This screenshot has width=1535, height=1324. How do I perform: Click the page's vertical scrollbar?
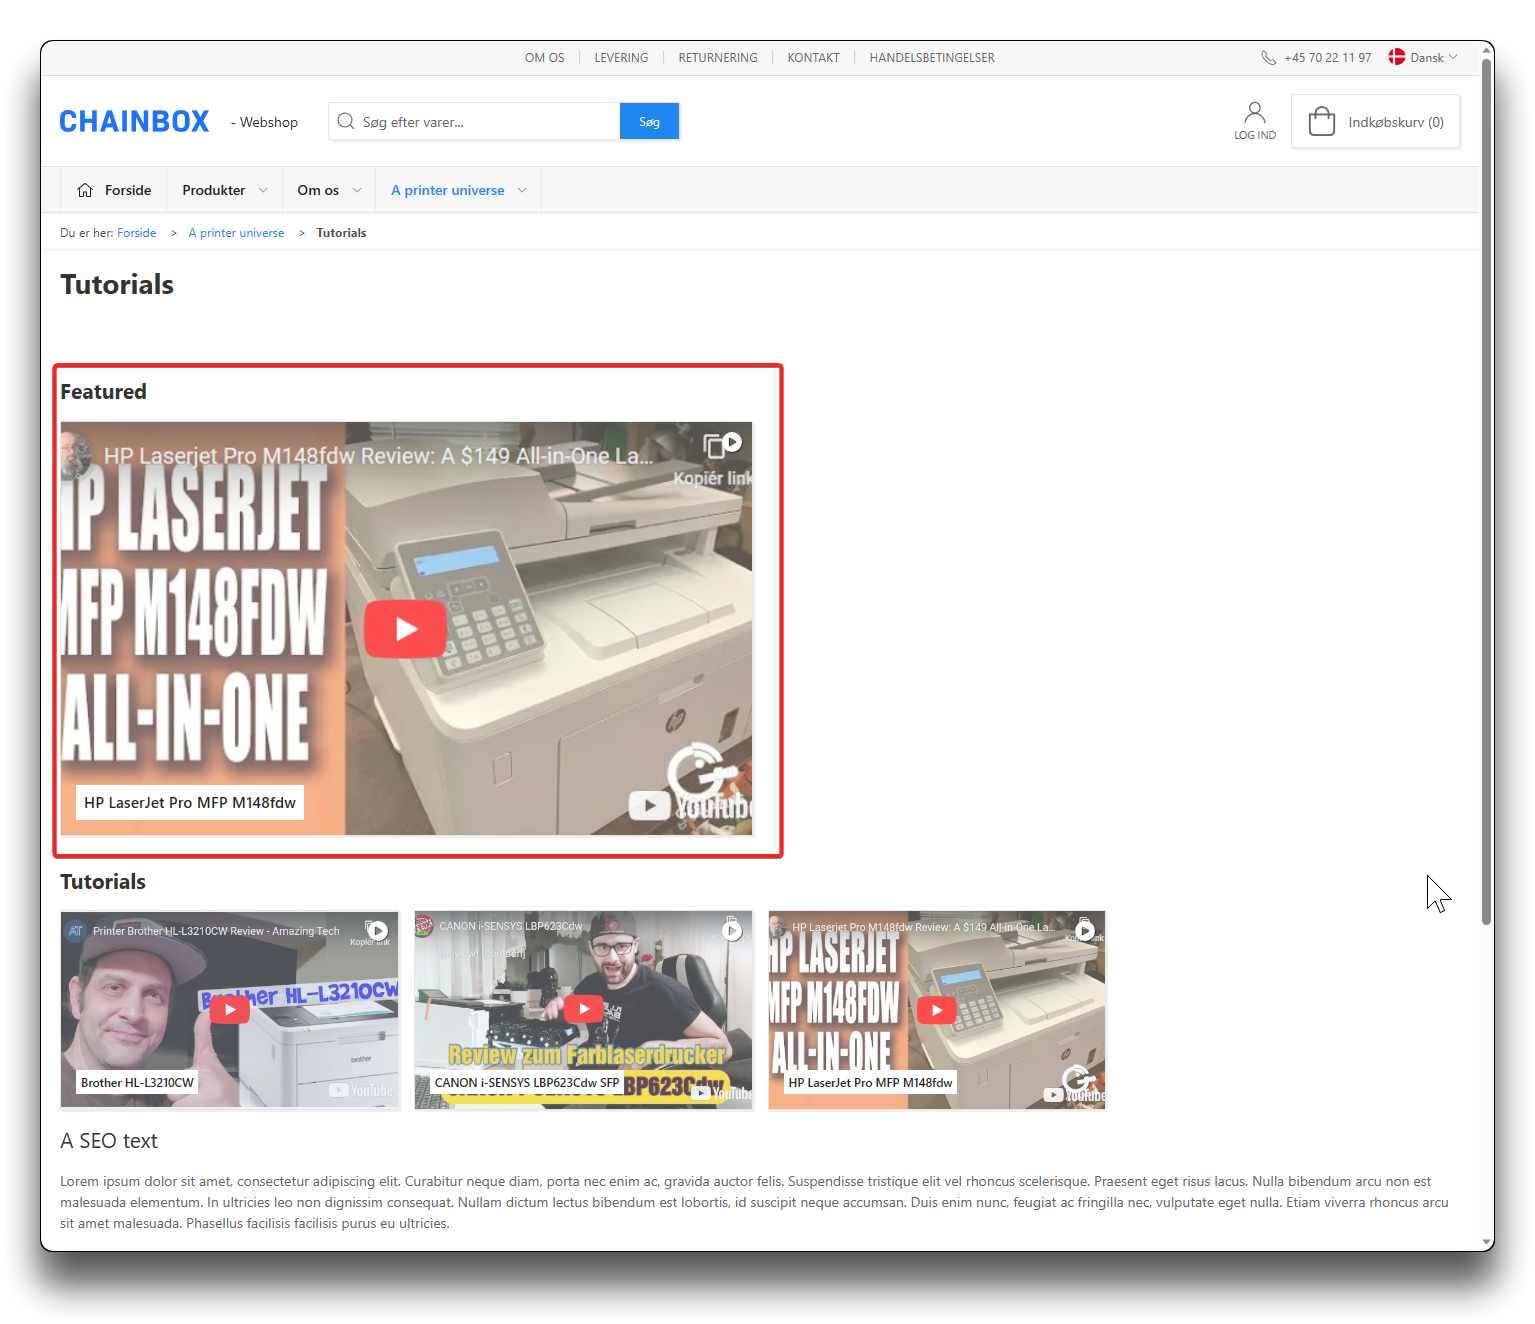point(1486,500)
